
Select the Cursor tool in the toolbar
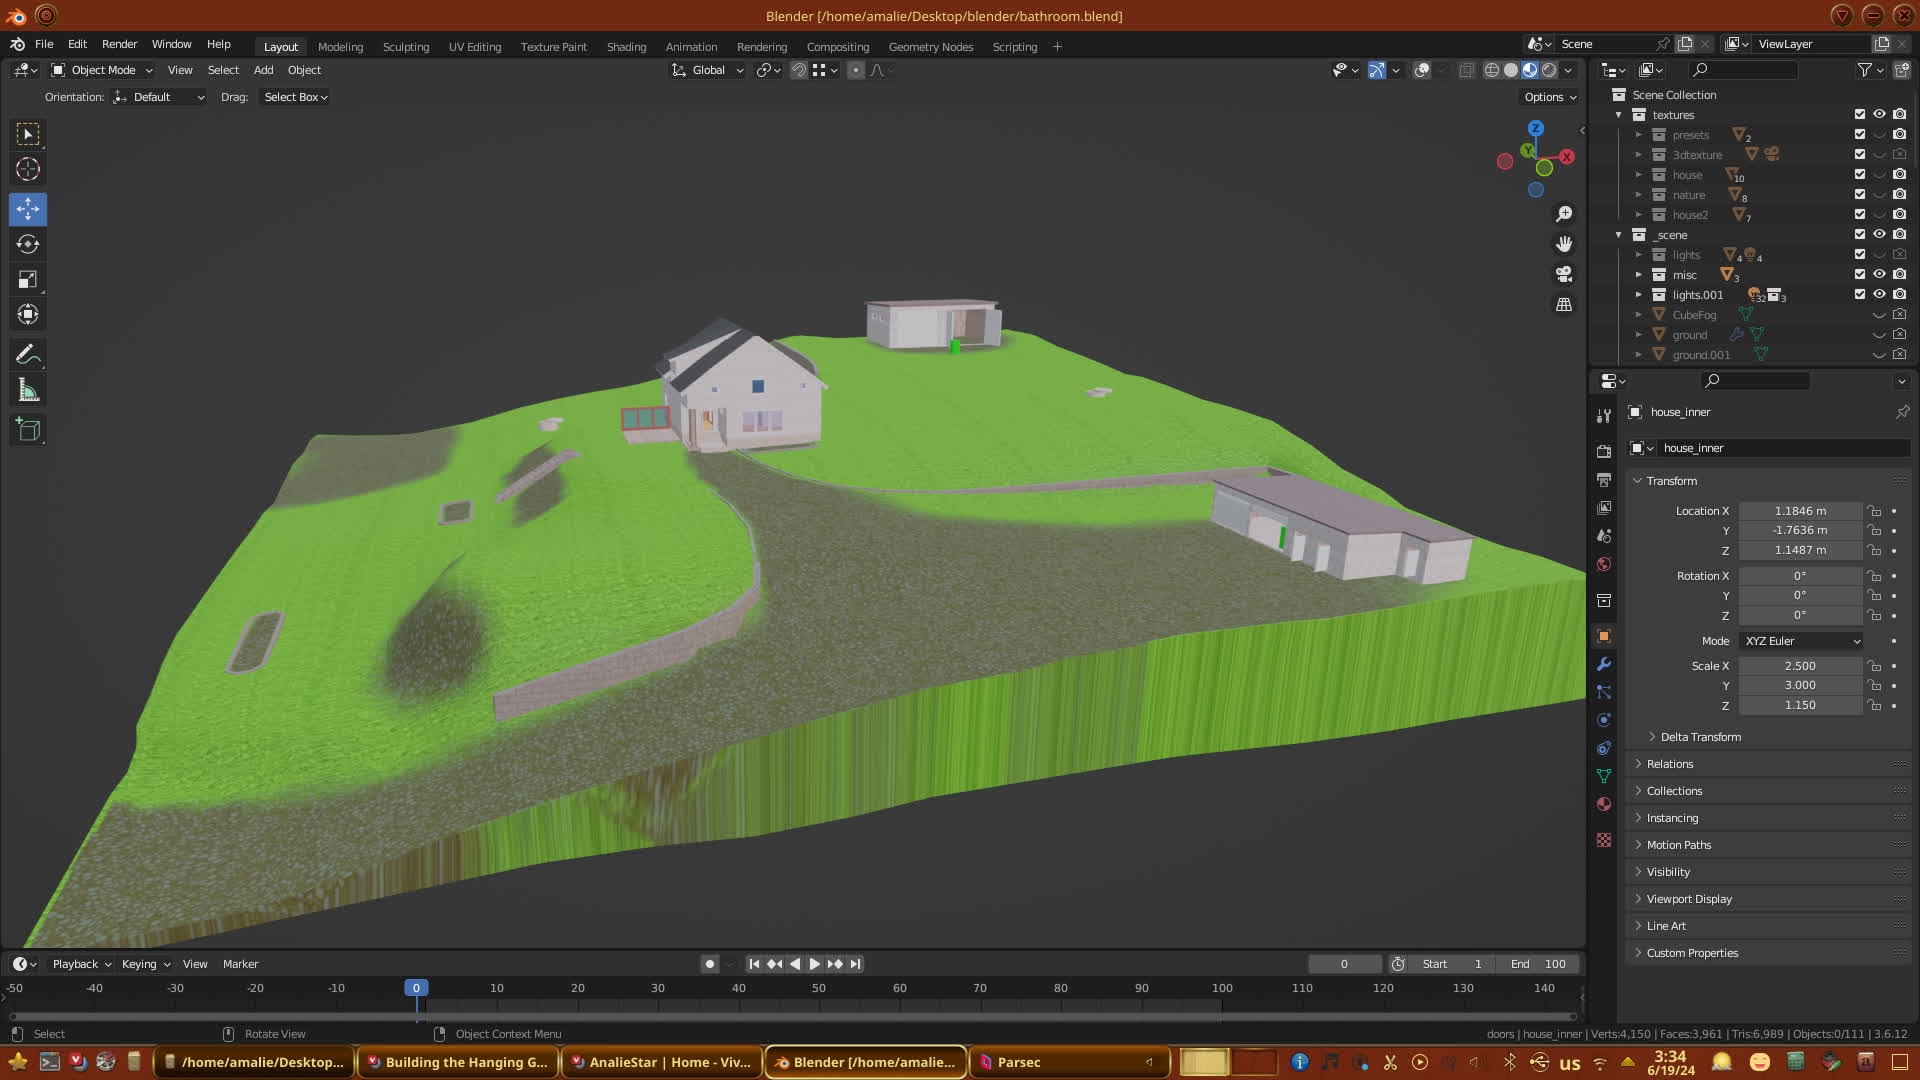tap(28, 170)
